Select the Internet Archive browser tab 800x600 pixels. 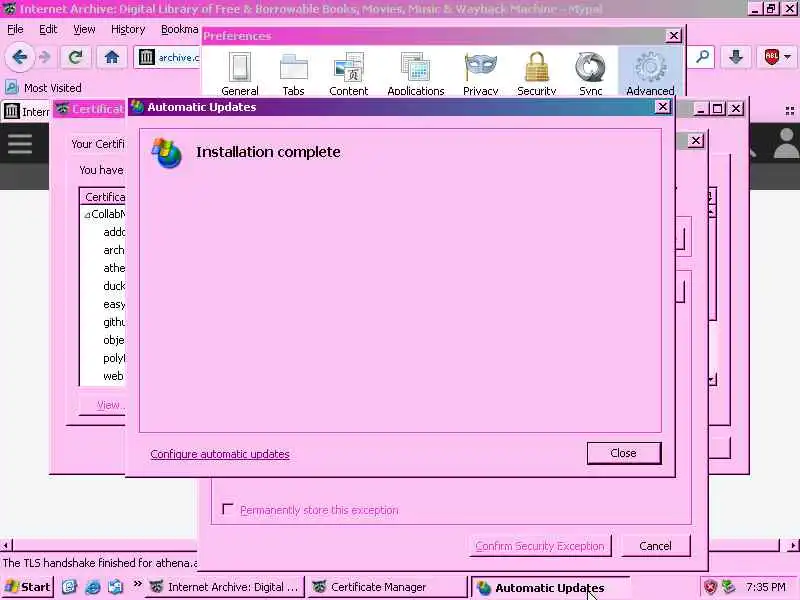click(x=27, y=111)
